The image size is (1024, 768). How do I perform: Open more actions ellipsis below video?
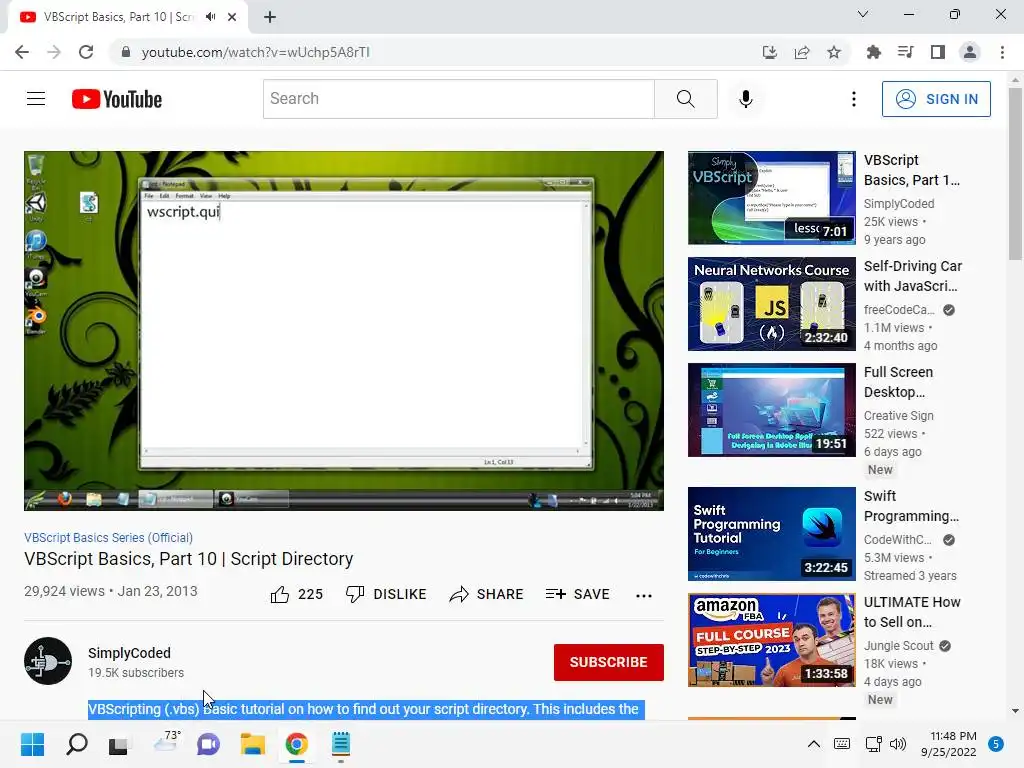pyautogui.click(x=644, y=595)
